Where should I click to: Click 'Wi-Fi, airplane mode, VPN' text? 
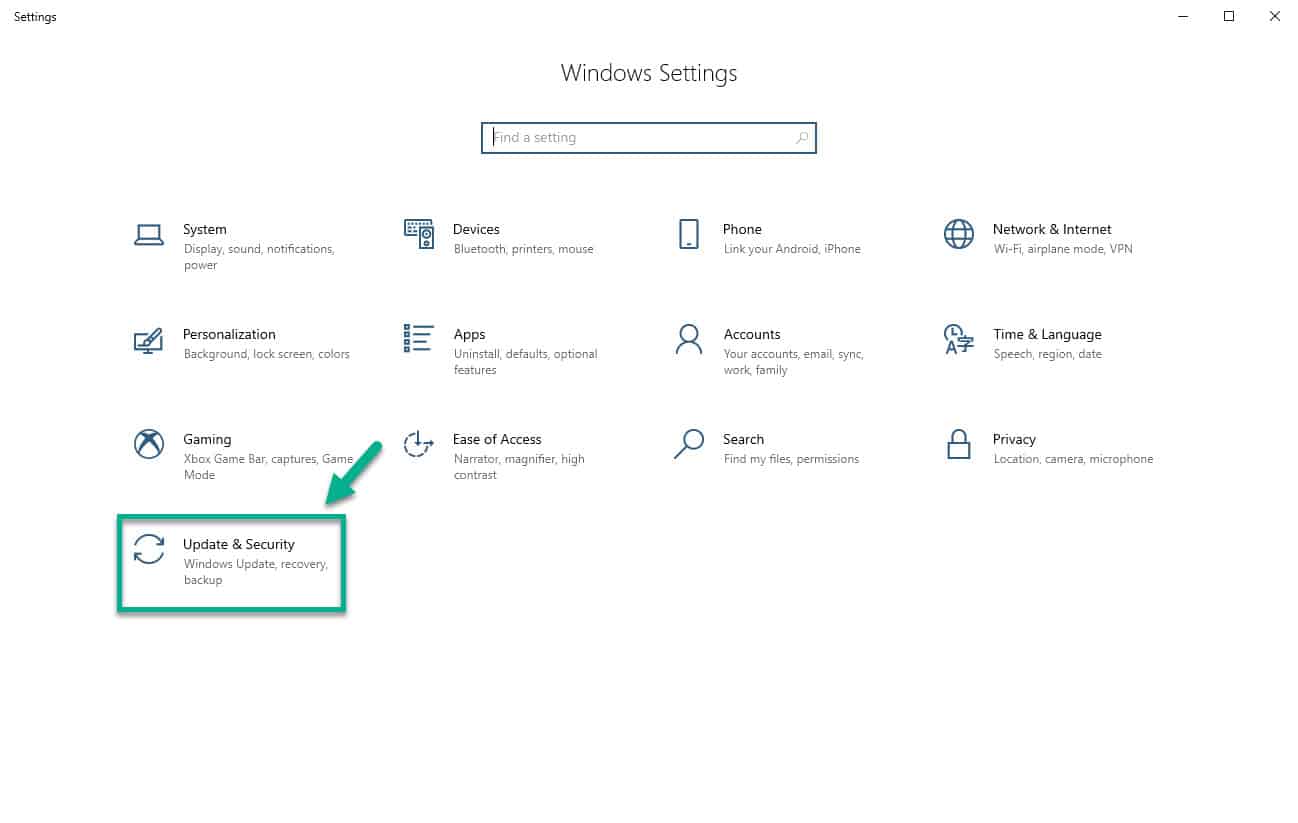pyautogui.click(x=1063, y=249)
